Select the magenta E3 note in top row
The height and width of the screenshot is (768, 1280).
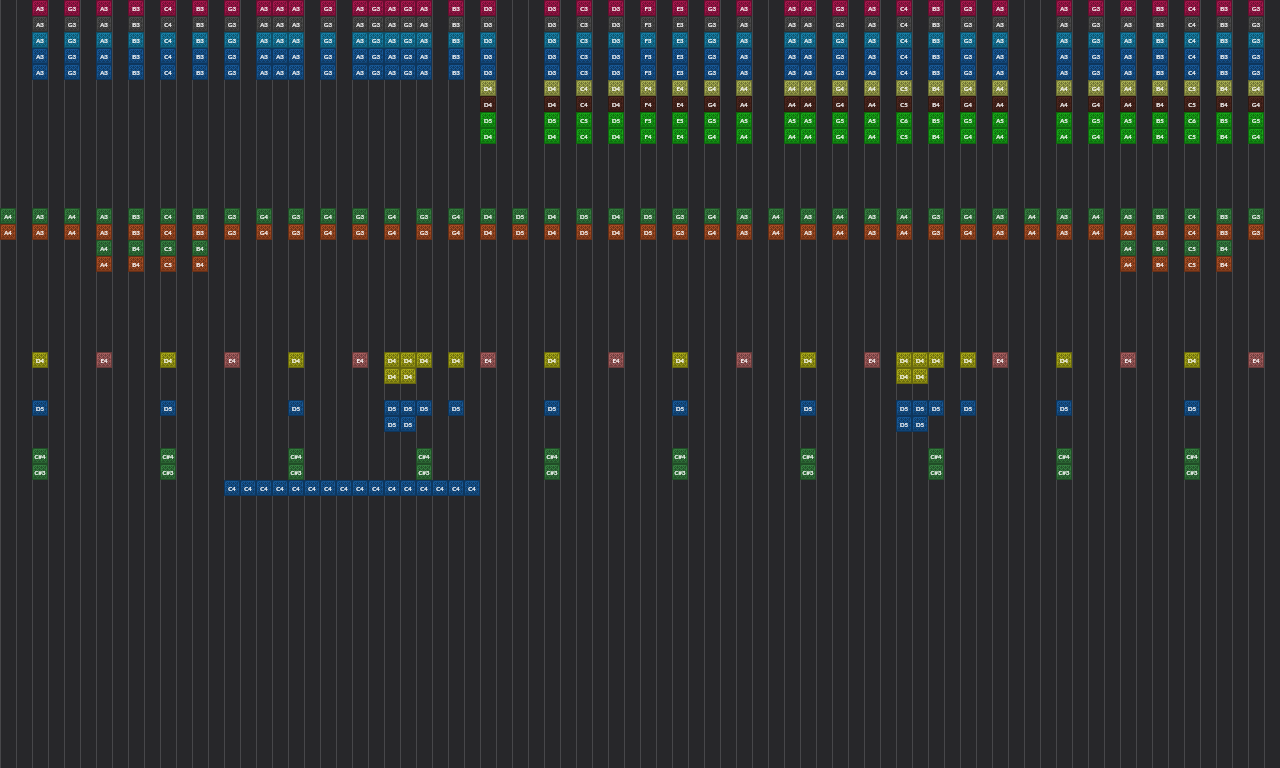[680, 8]
